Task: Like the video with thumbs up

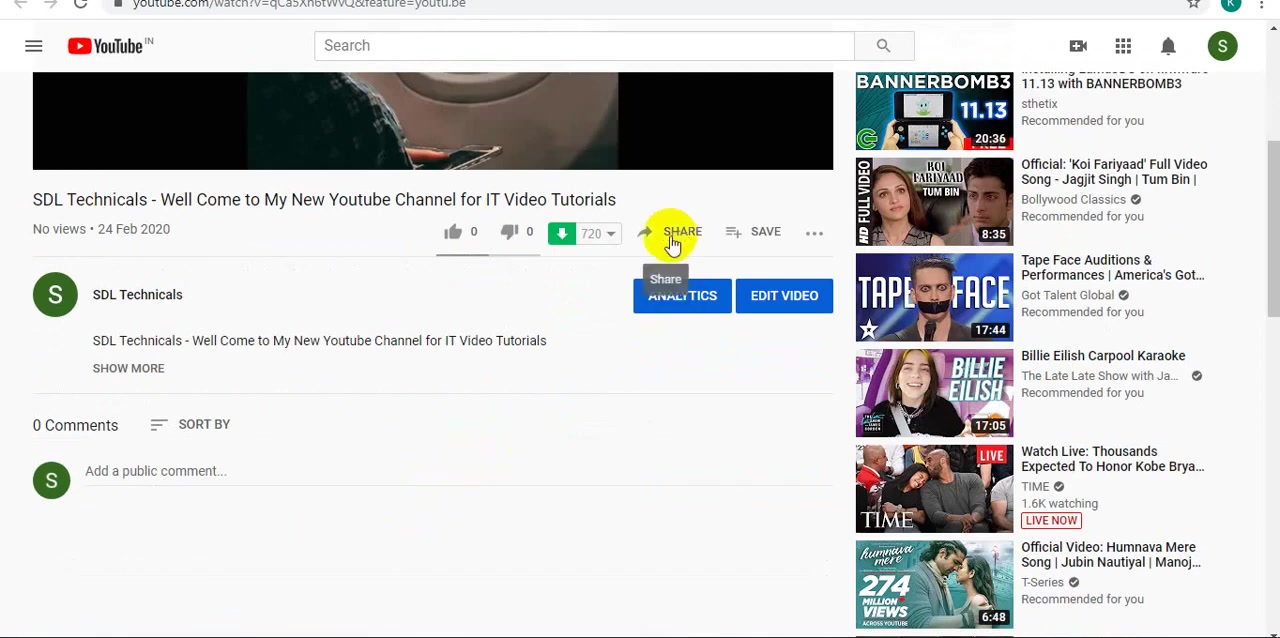Action: point(453,232)
